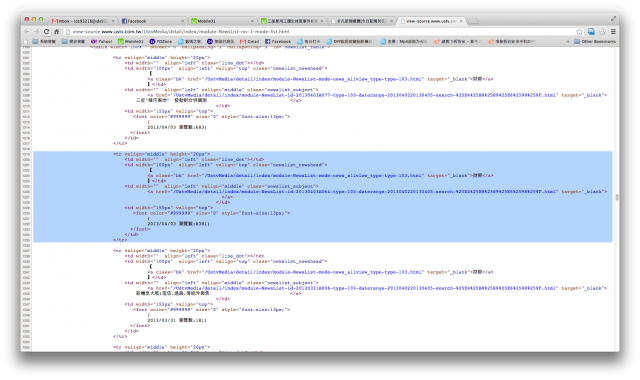The height and width of the screenshot is (380, 640).
Task: Expand the bookmarks bar overflow chevron
Action: pyautogui.click(x=568, y=42)
